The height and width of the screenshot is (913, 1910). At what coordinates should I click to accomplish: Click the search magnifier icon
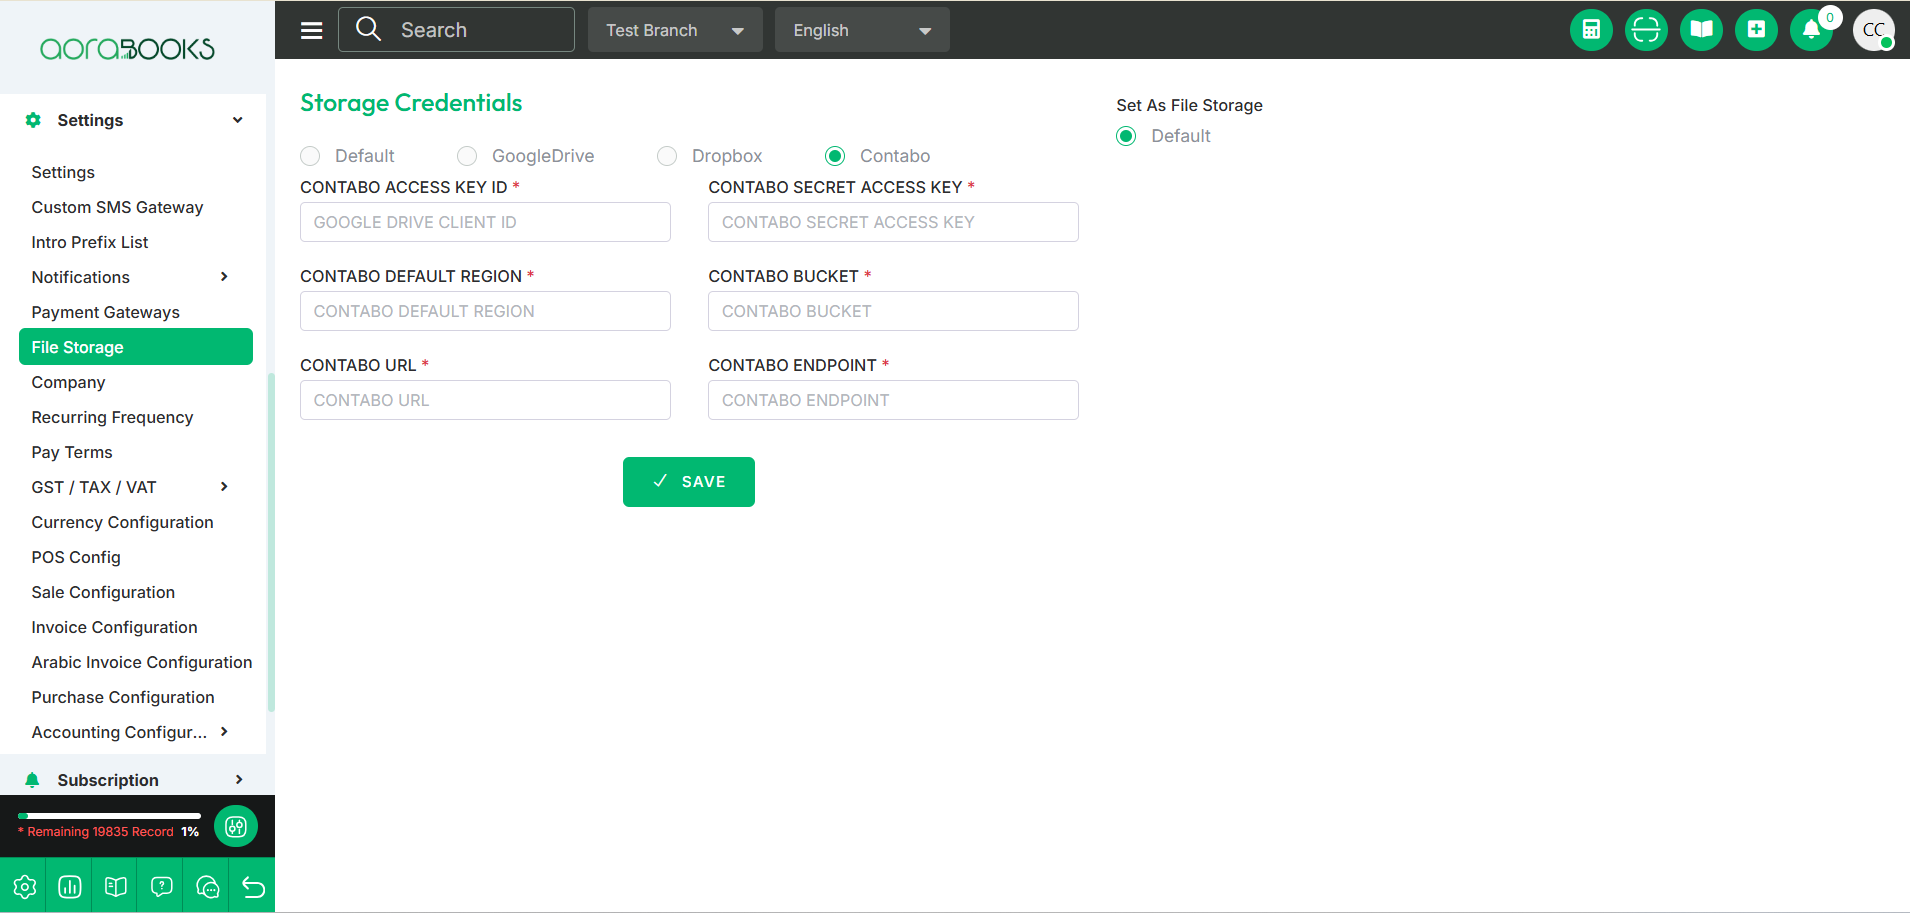(368, 29)
